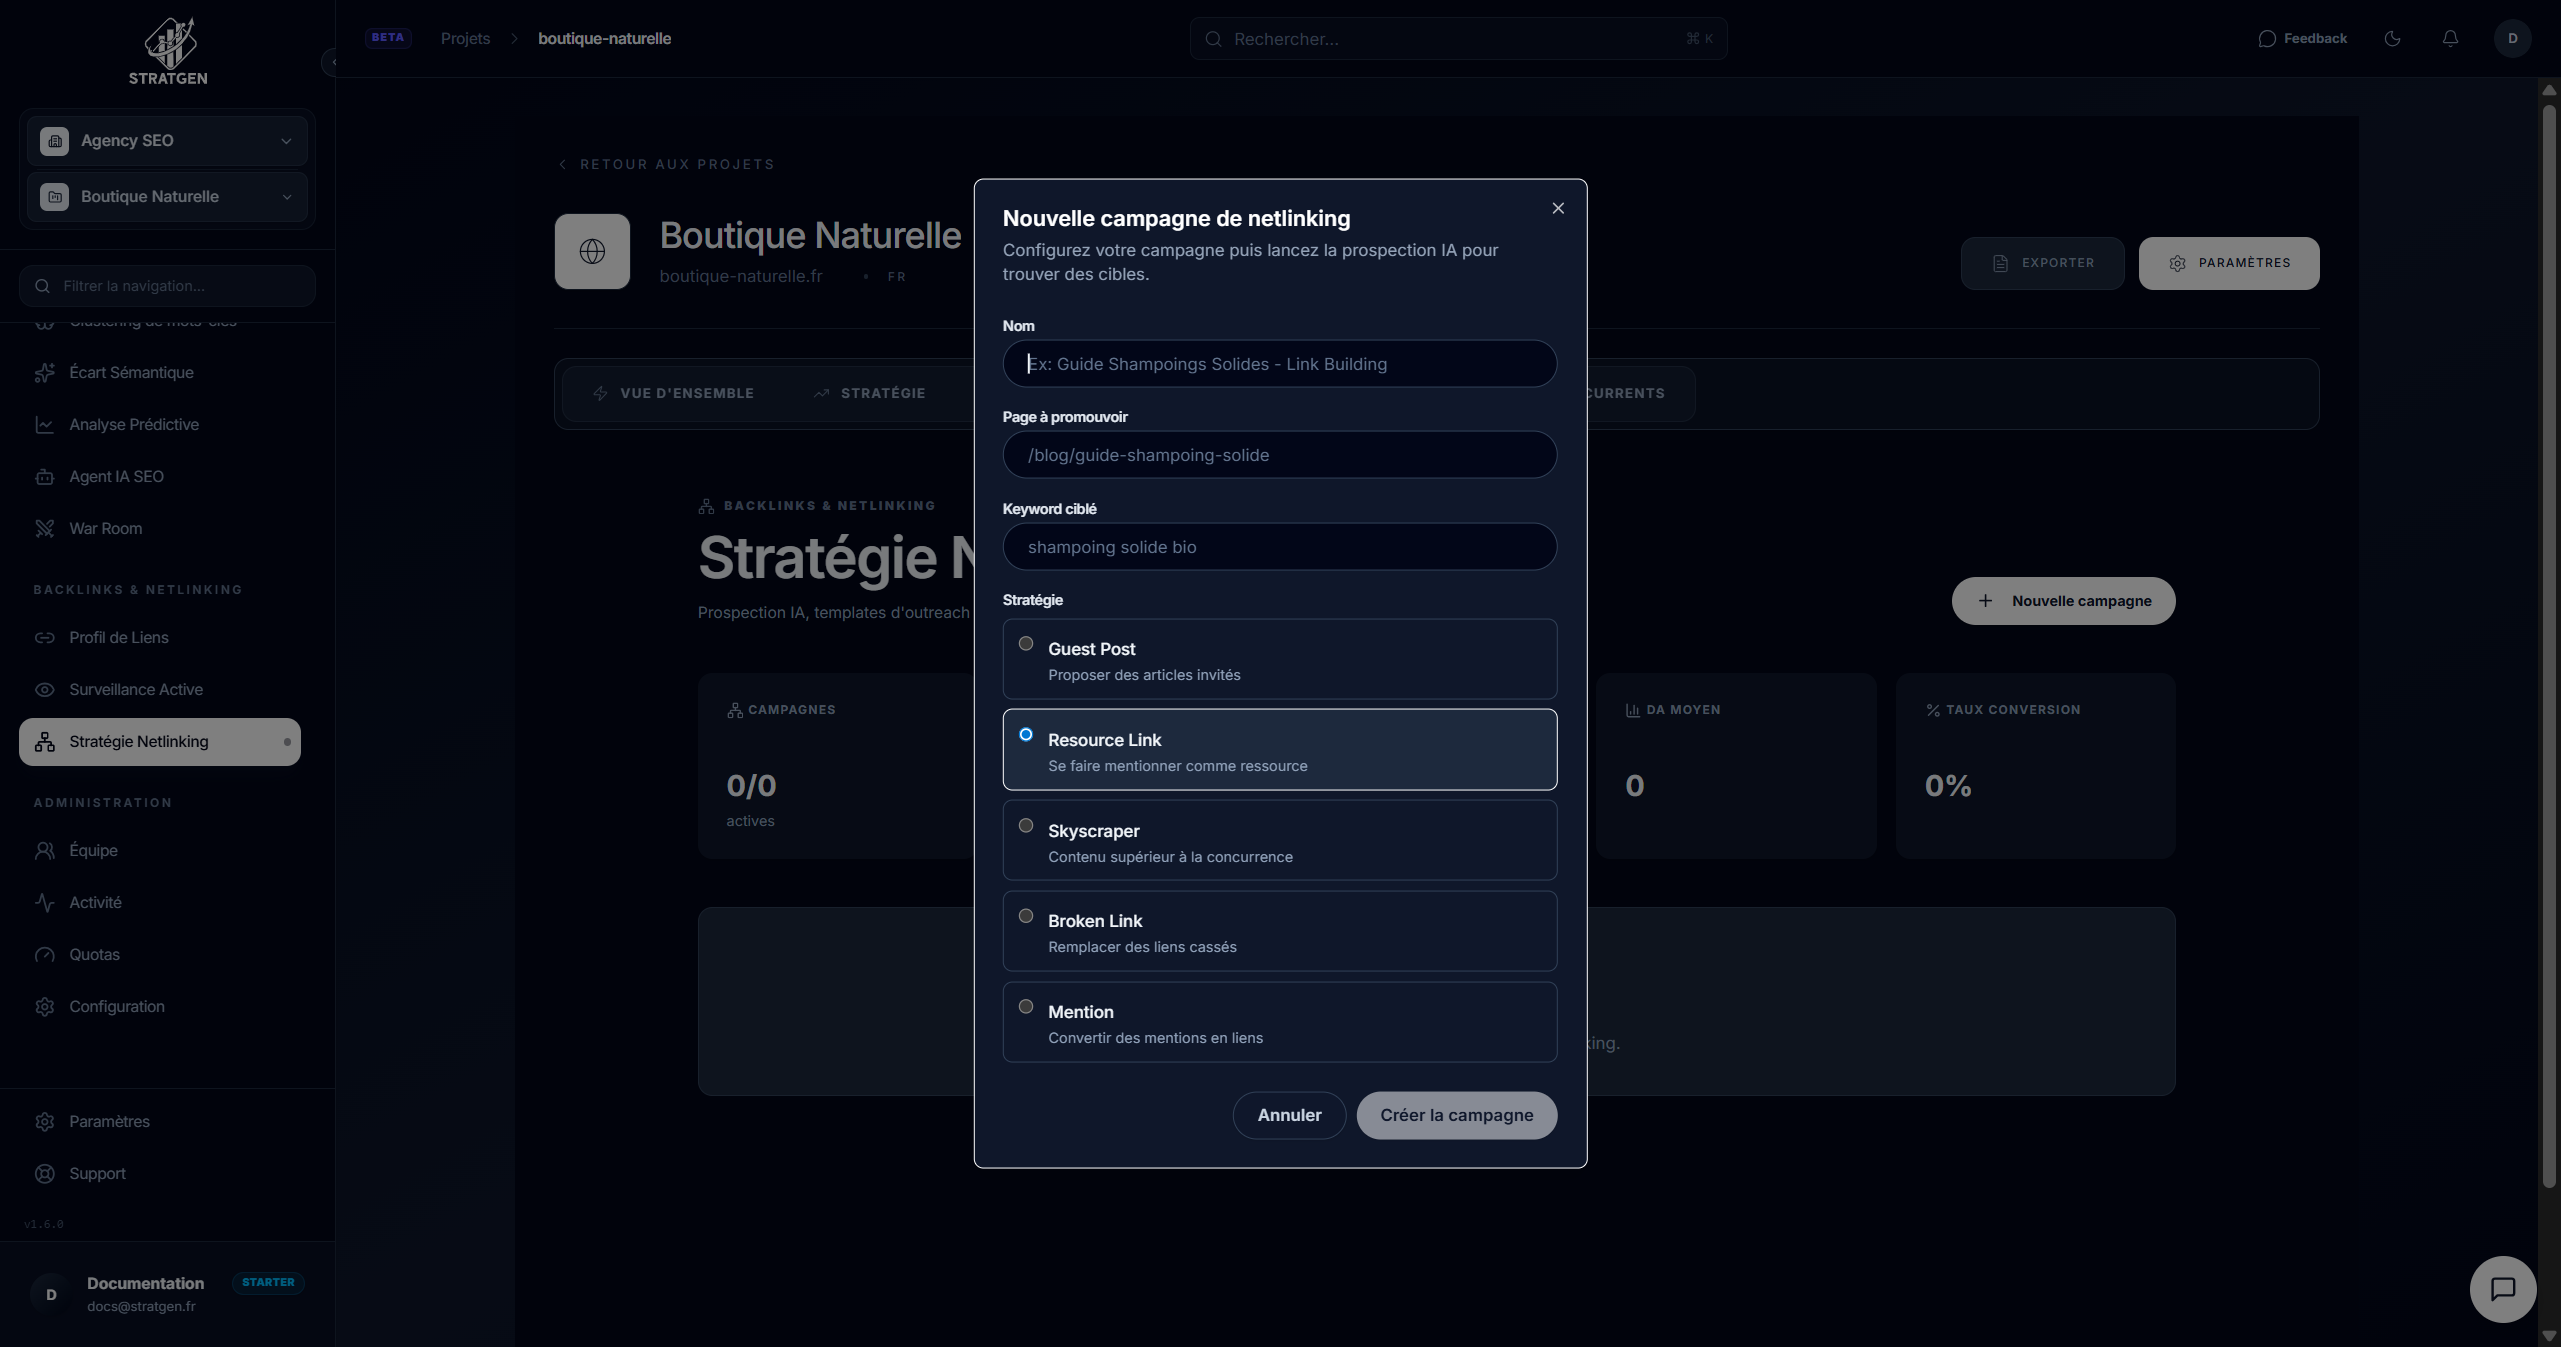Click the Keyword ciblé input field
The image size is (2561, 1347).
click(1279, 547)
